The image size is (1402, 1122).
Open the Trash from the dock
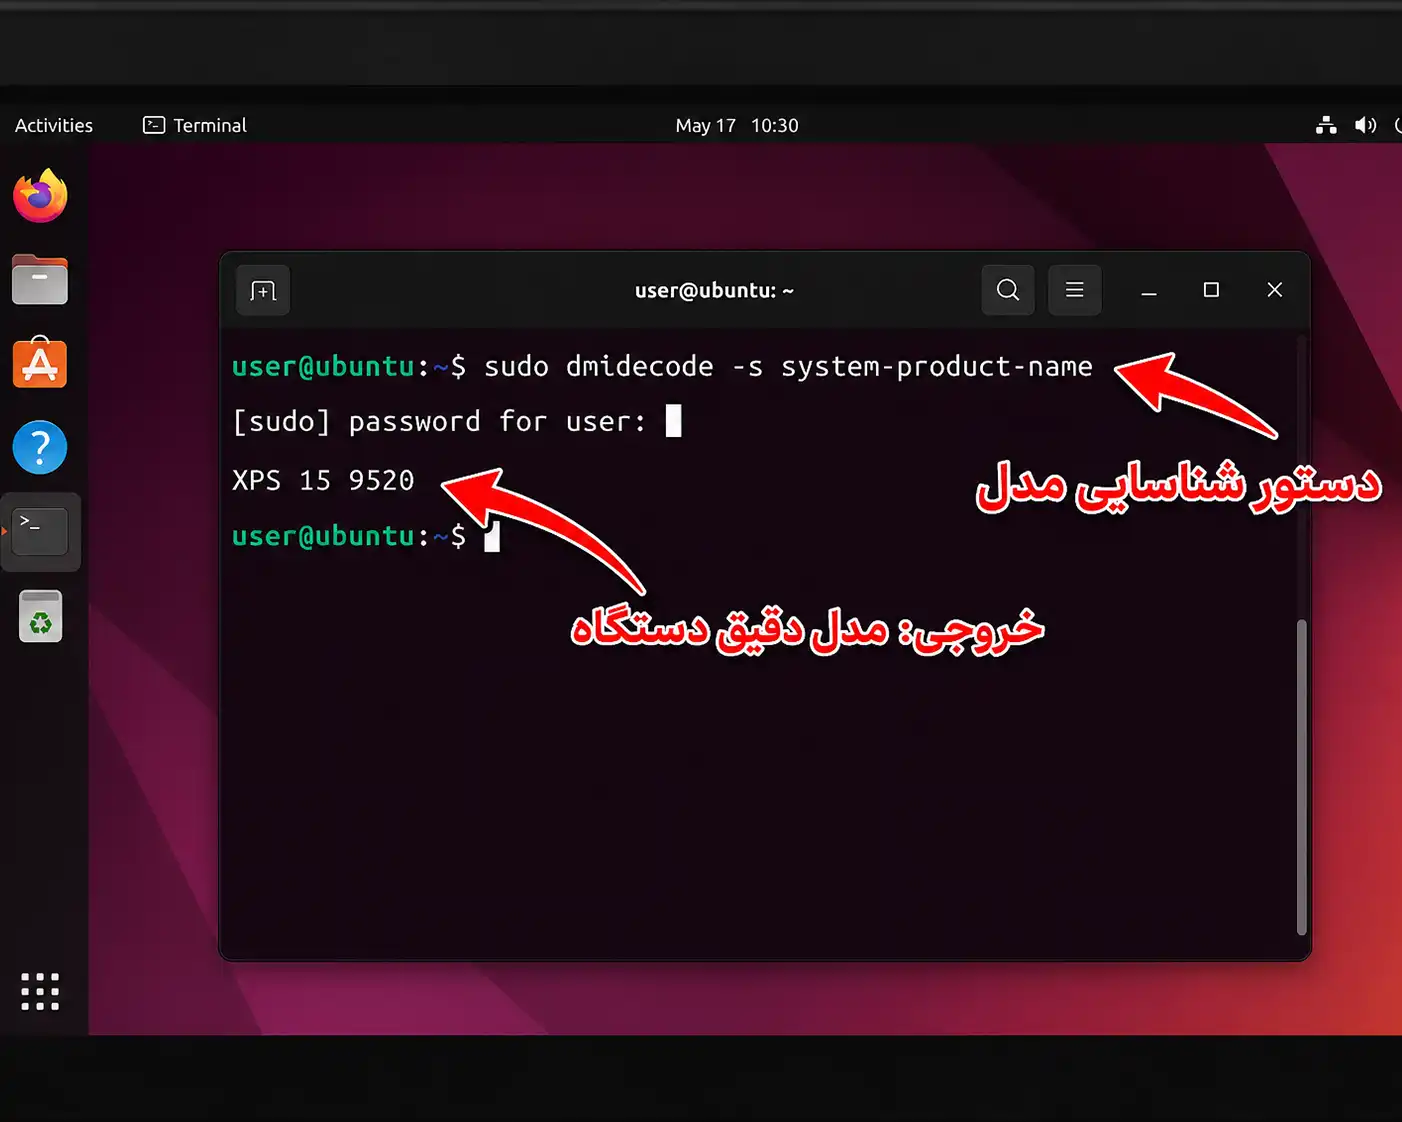(x=40, y=616)
